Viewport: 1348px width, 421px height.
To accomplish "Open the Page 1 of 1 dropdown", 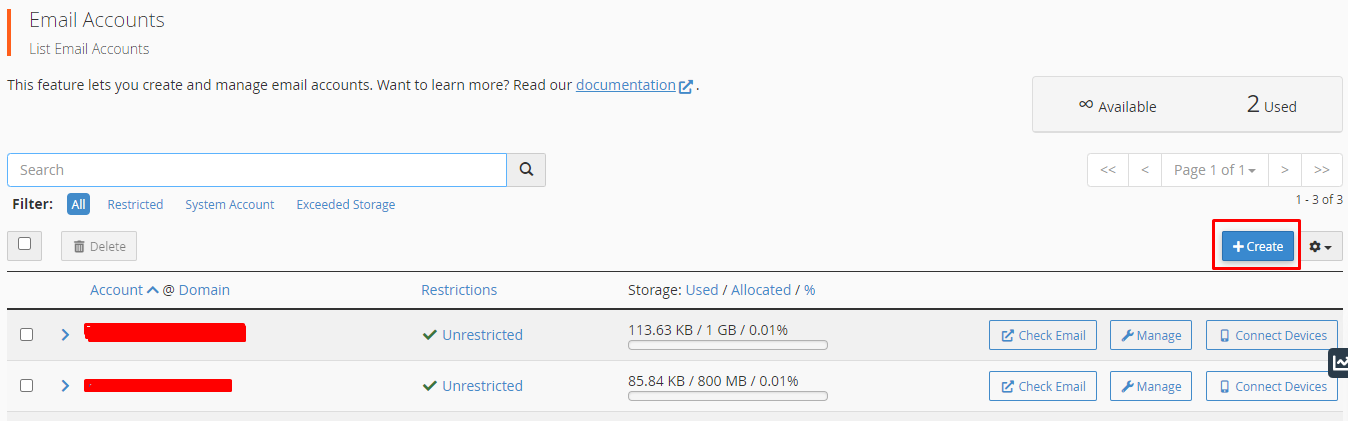I will [x=1214, y=170].
